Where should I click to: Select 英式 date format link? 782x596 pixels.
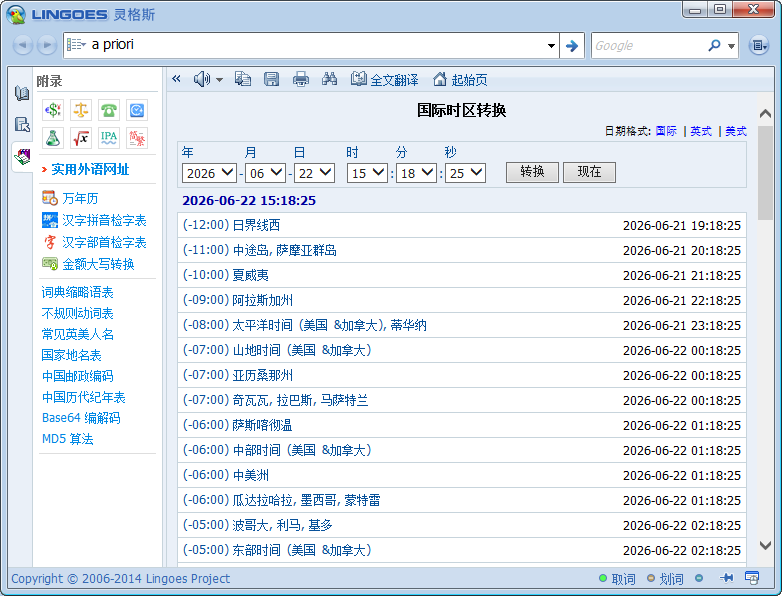pyautogui.click(x=701, y=131)
